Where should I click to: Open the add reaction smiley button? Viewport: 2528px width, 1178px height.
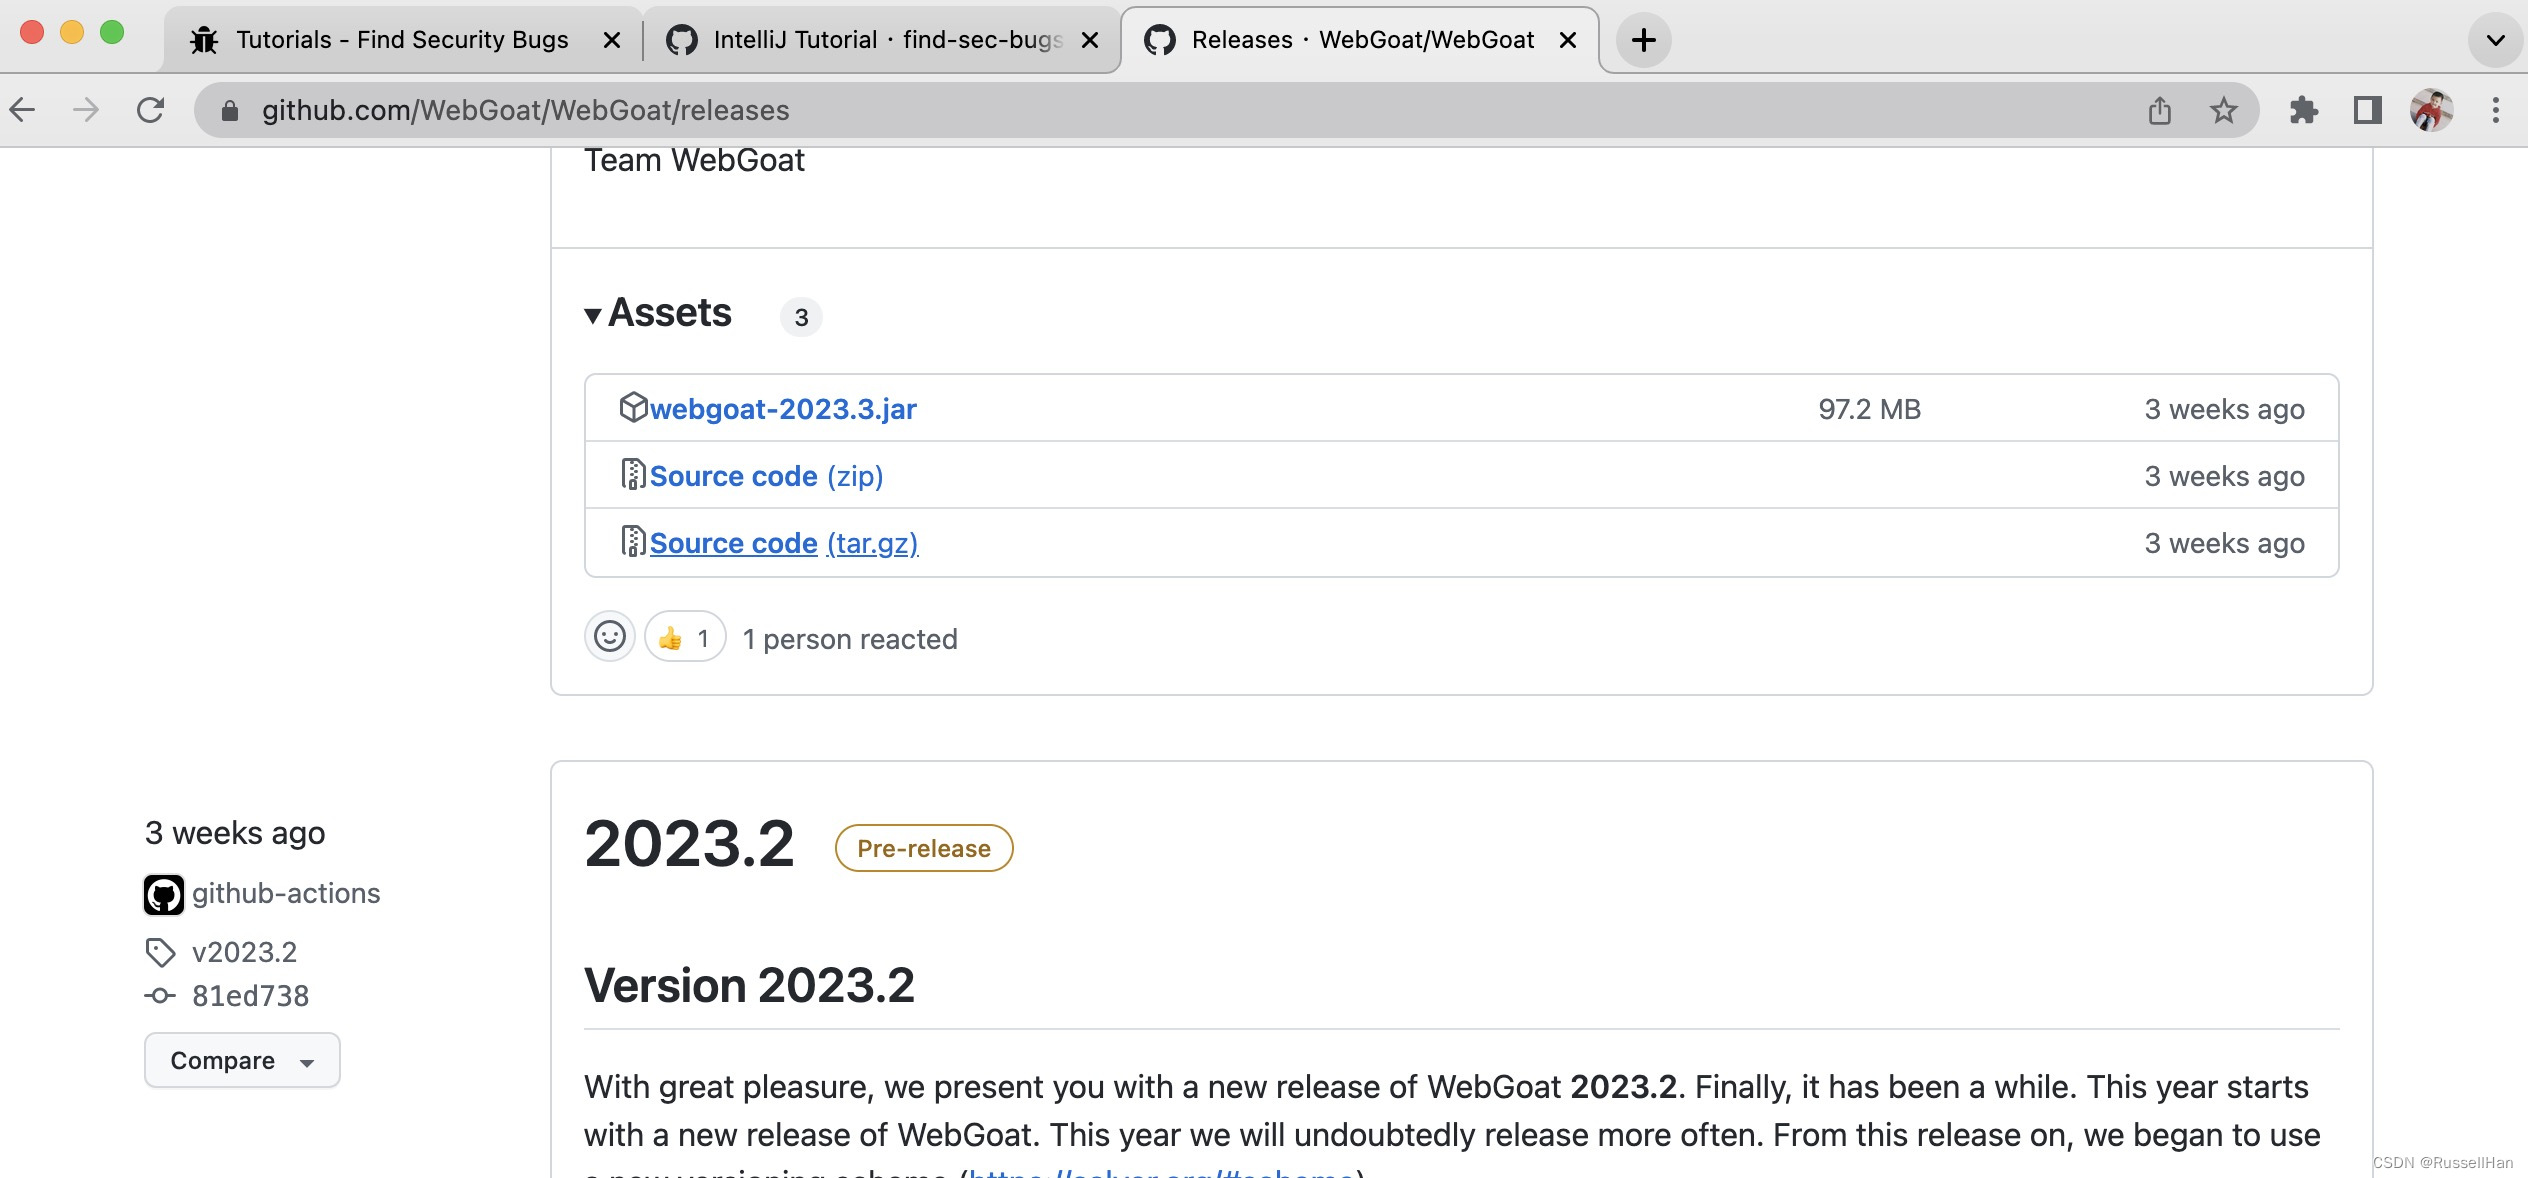(x=610, y=636)
